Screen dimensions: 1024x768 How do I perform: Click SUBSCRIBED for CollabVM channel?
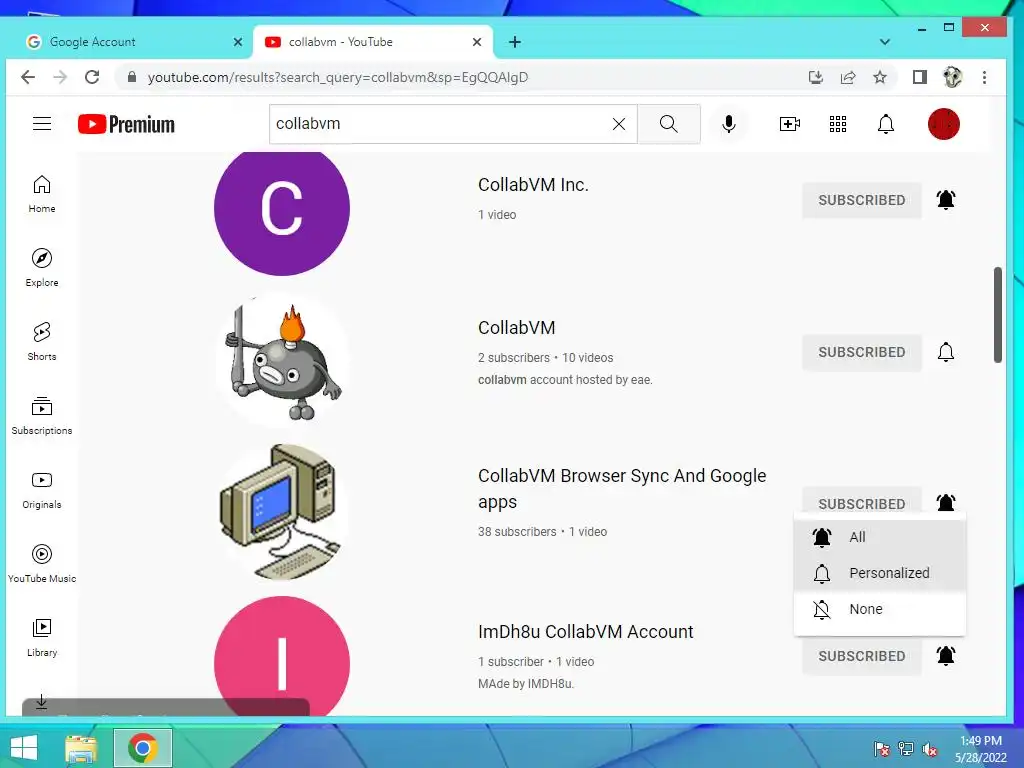click(x=861, y=352)
